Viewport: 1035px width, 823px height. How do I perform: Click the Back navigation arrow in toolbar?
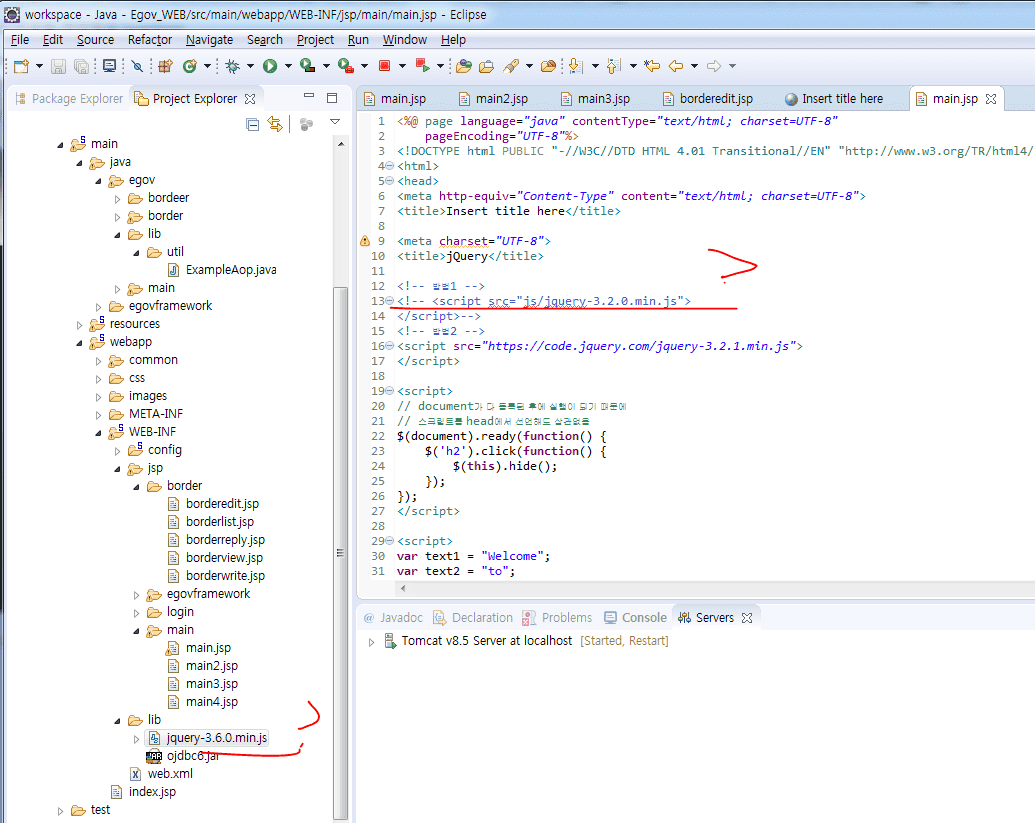(676, 66)
